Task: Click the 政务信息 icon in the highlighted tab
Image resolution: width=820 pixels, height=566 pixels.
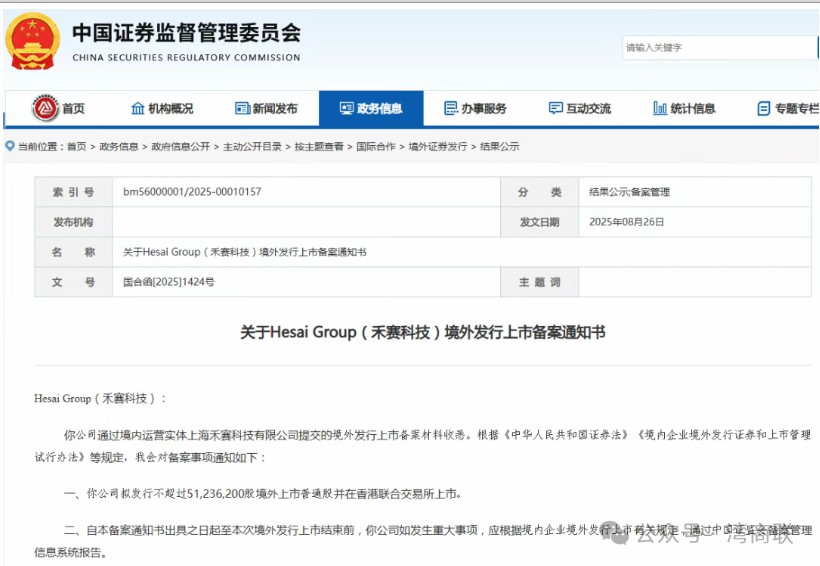Action: pos(346,108)
